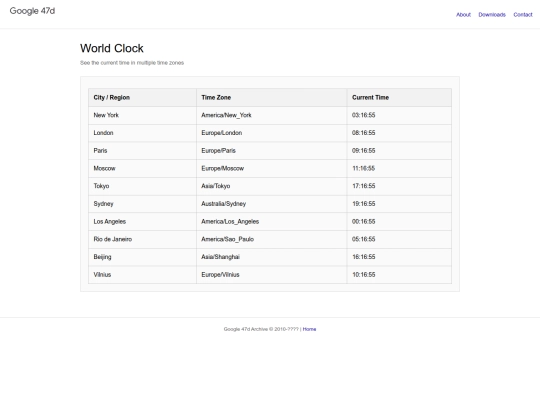
Task: Select Asia/Shanghai time zone text
Action: coord(220,257)
